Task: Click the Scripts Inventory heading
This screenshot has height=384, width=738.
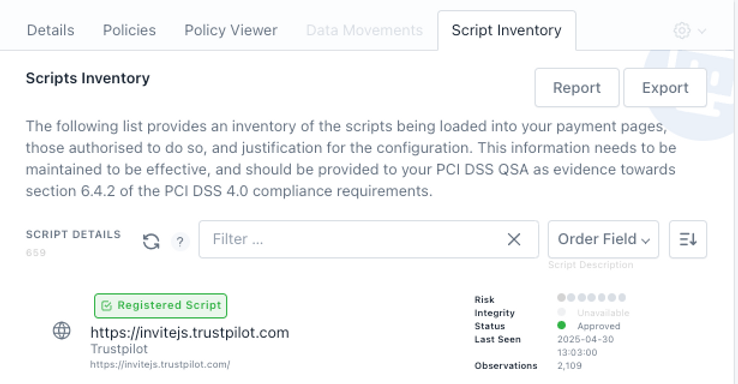Action: (88, 78)
